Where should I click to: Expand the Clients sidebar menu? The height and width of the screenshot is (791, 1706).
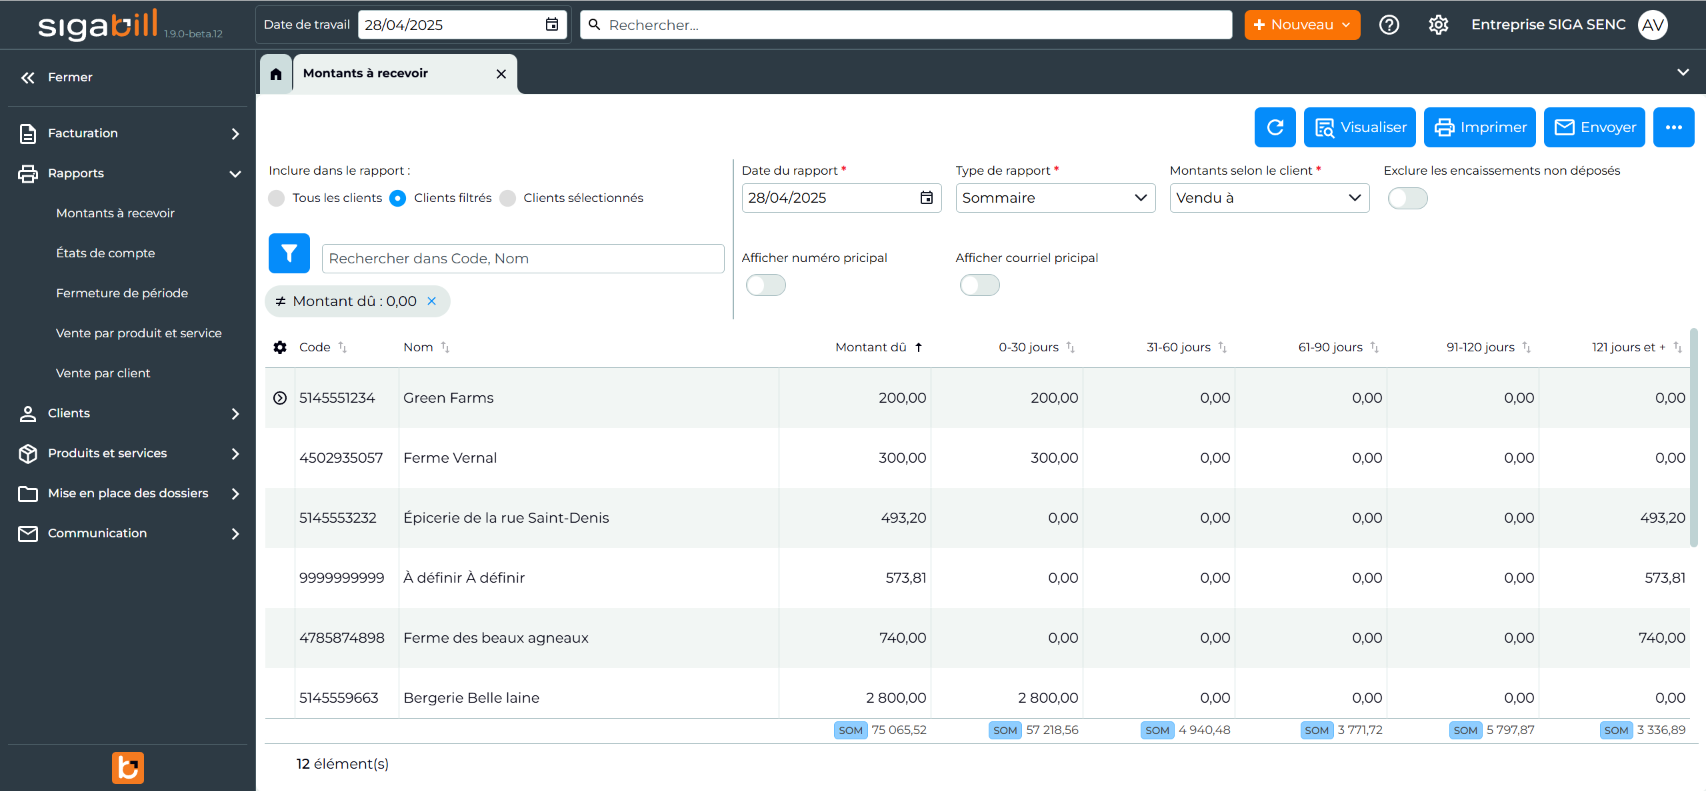tap(128, 413)
